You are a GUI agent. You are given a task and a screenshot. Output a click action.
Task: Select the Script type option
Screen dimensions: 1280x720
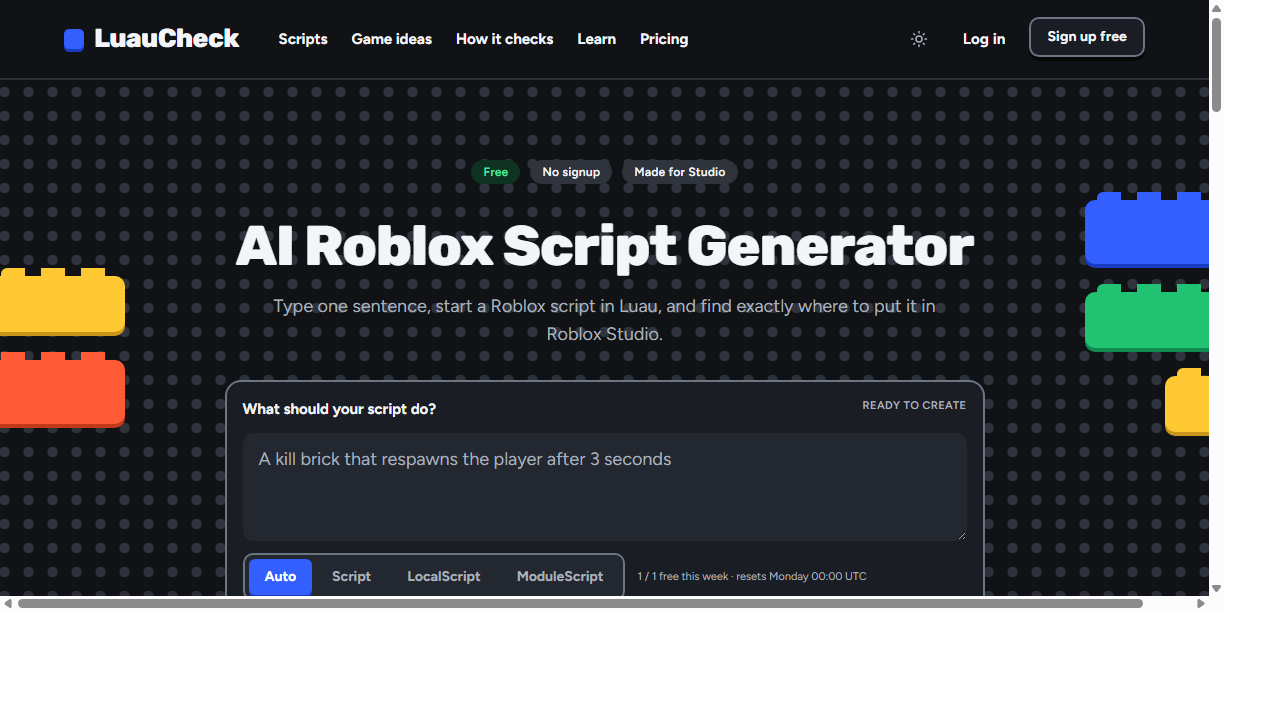351,577
